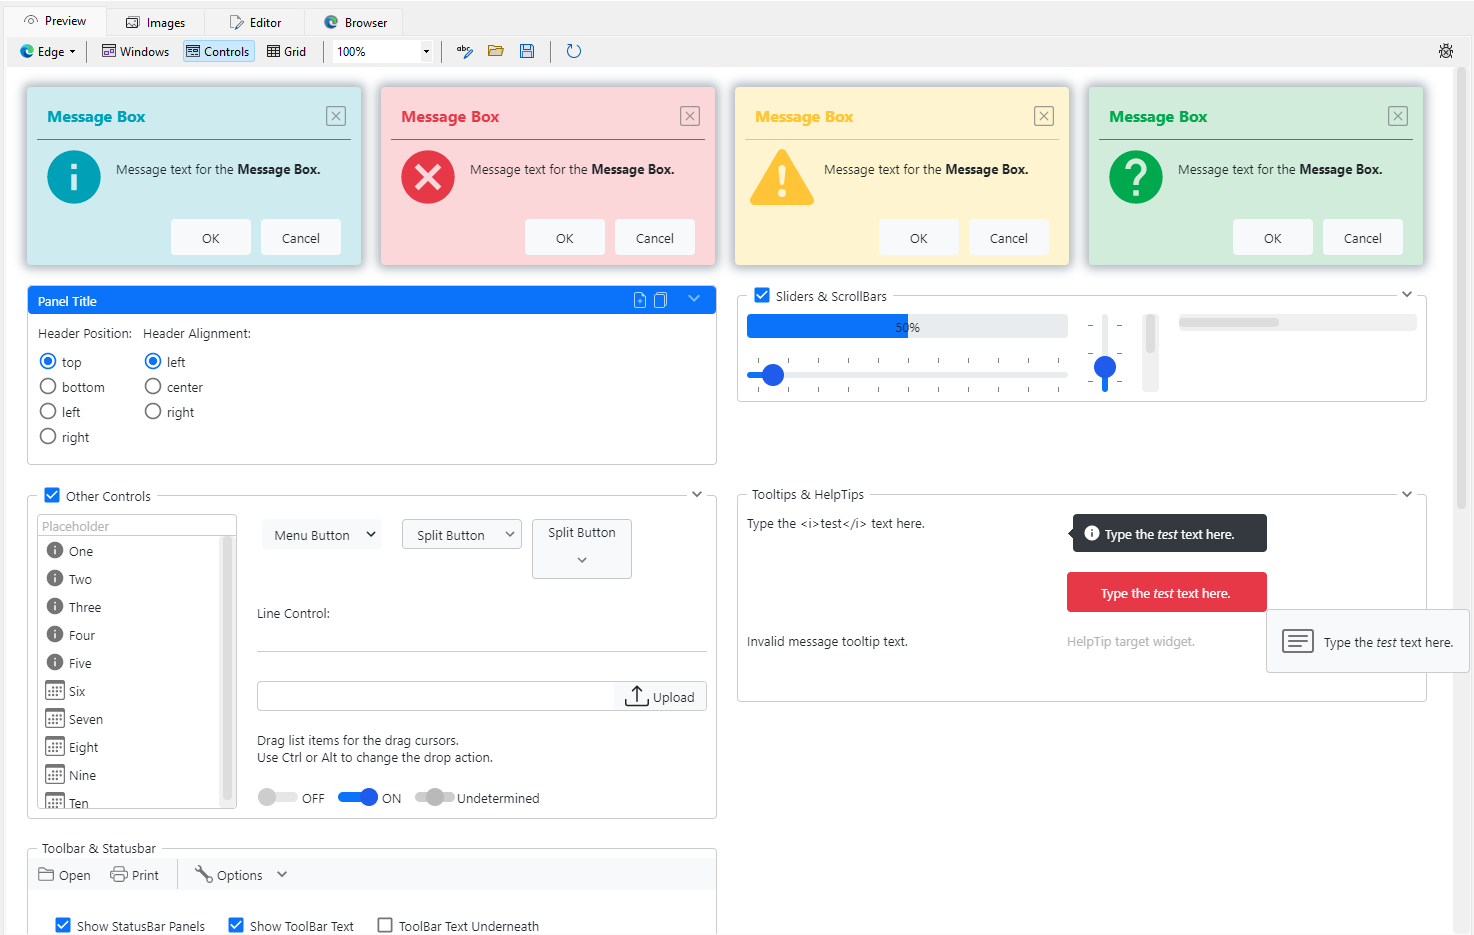
Task: Enable ToolBar Text Underneath checkbox
Action: [x=385, y=925]
